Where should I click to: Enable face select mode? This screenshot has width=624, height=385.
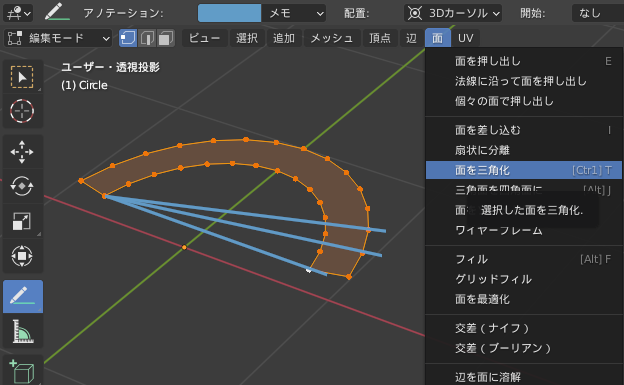click(166, 38)
